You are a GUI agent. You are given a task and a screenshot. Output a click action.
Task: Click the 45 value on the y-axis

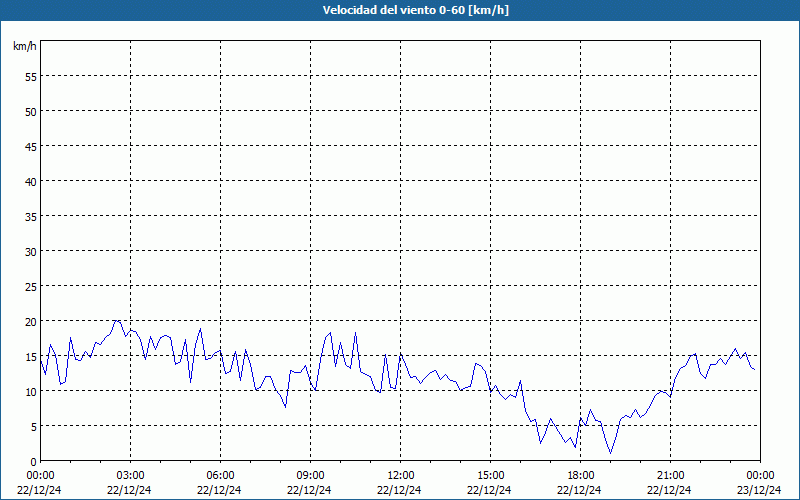click(31, 146)
